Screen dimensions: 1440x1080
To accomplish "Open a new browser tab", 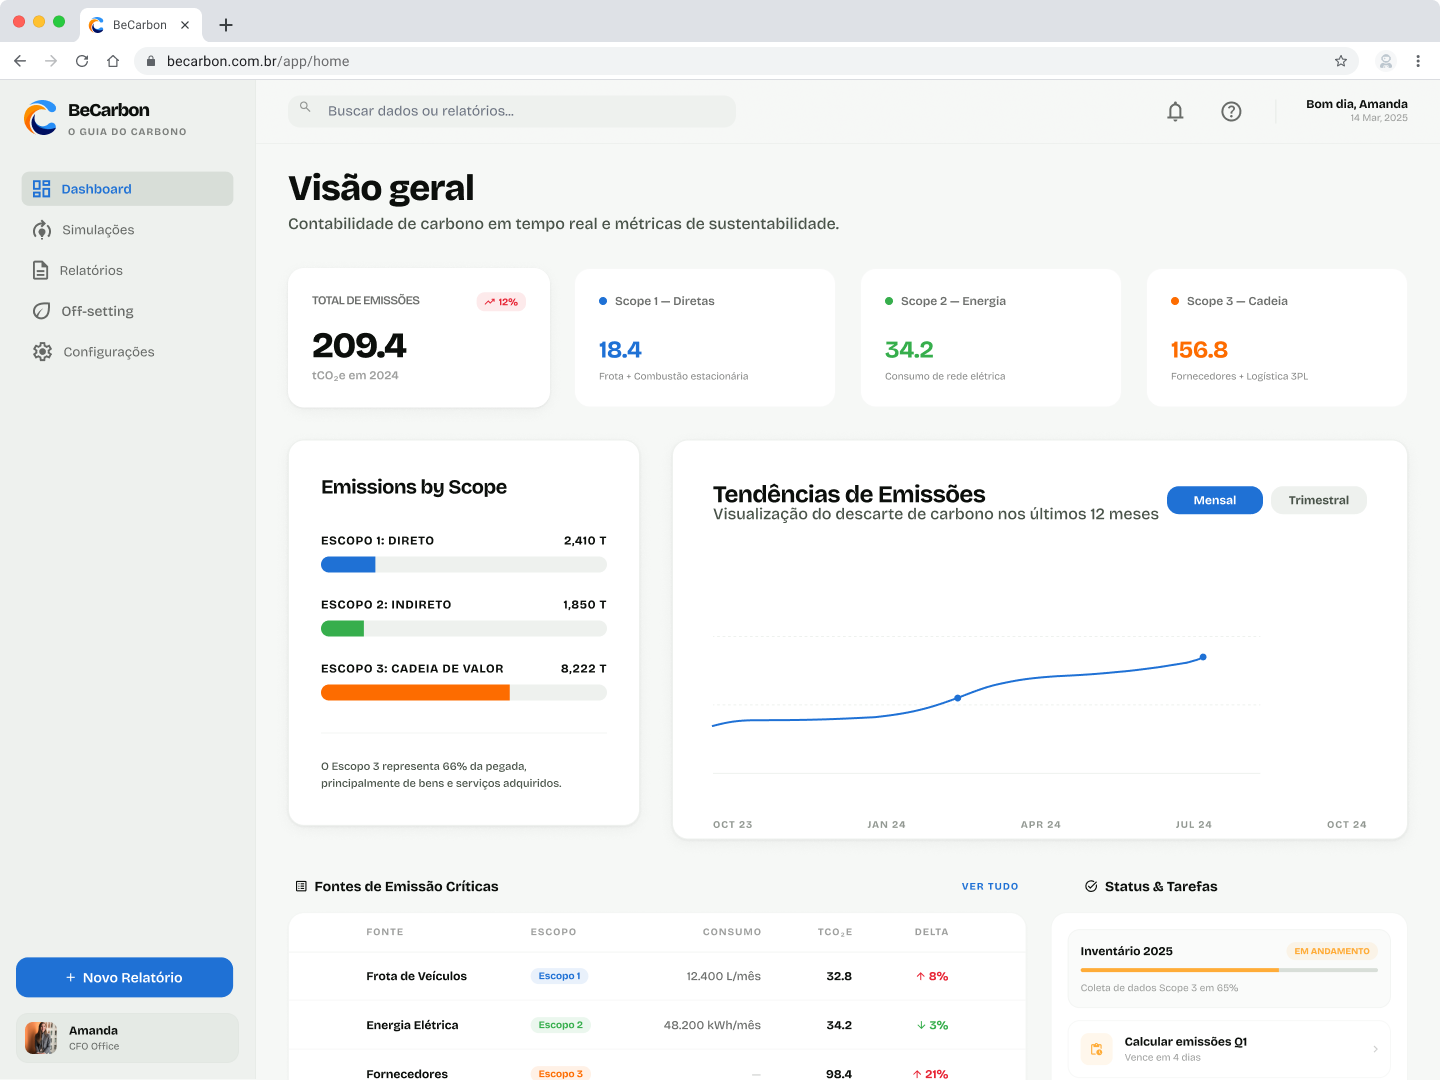I will [225, 24].
